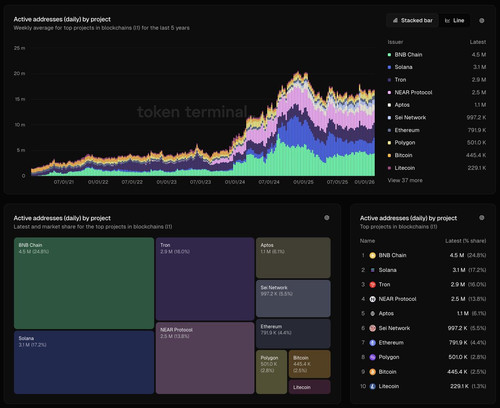Select Ethereum treemap tile
The width and height of the screenshot is (500, 408).
pos(293,334)
